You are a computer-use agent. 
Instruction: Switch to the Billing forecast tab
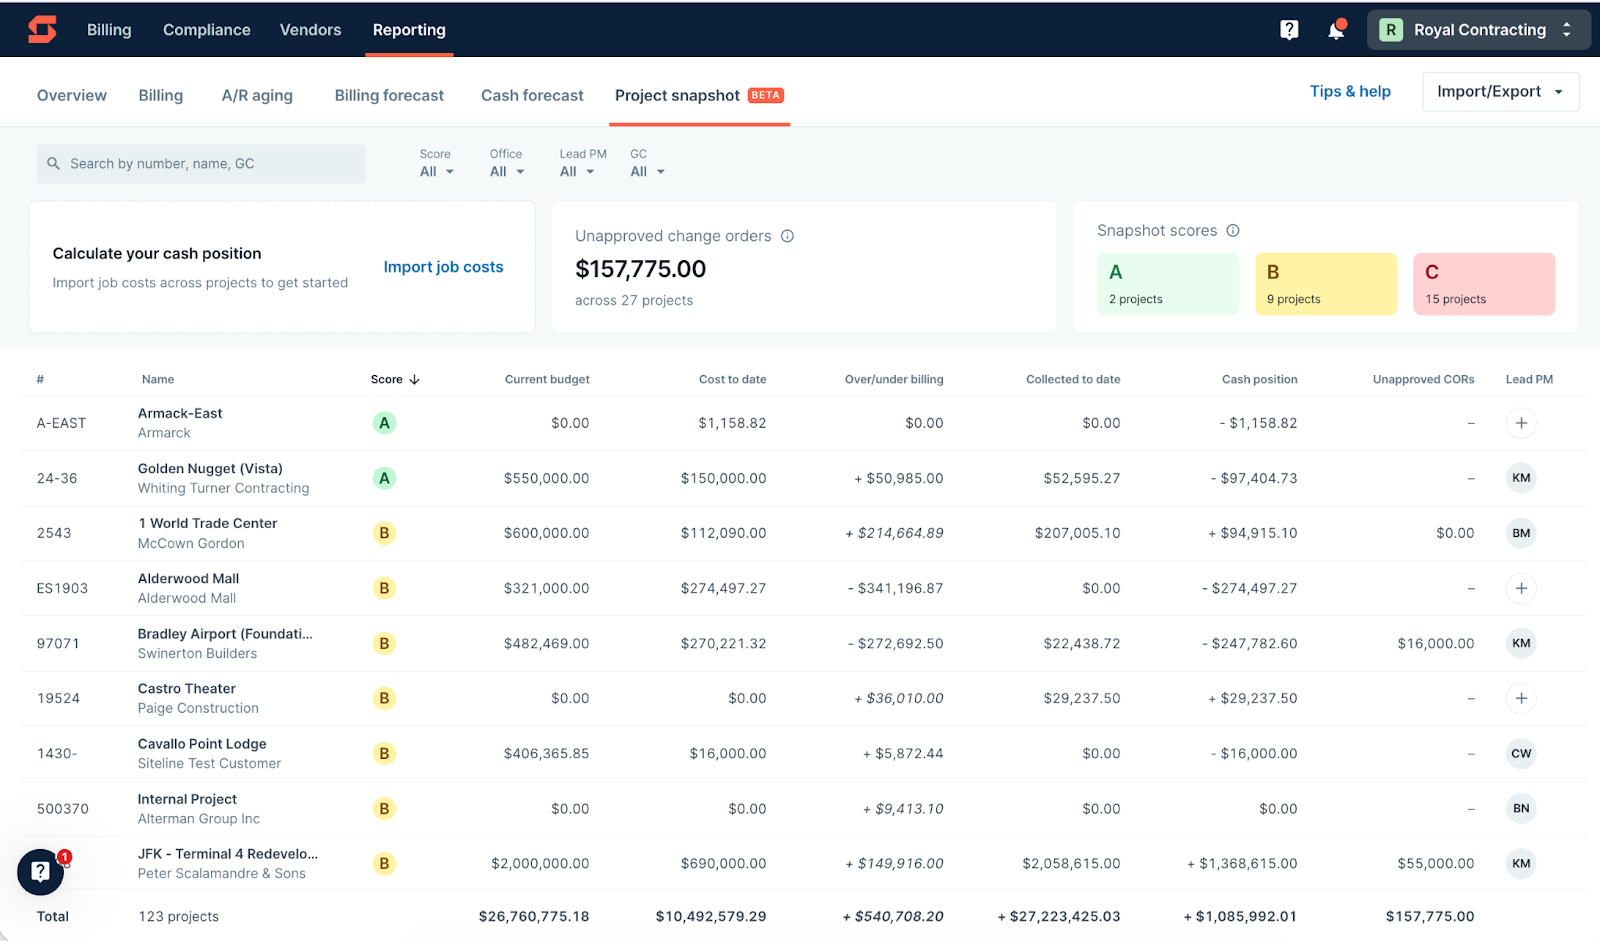[389, 95]
